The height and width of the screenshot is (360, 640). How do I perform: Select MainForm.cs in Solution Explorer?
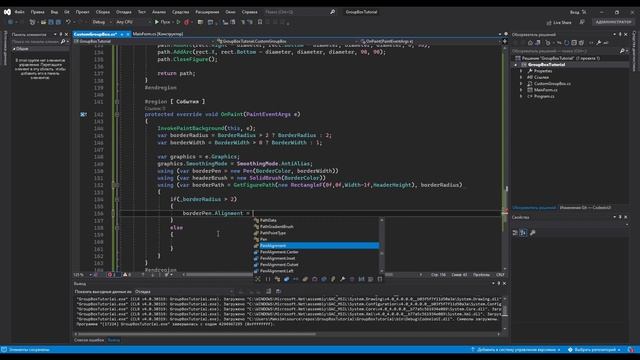546,90
